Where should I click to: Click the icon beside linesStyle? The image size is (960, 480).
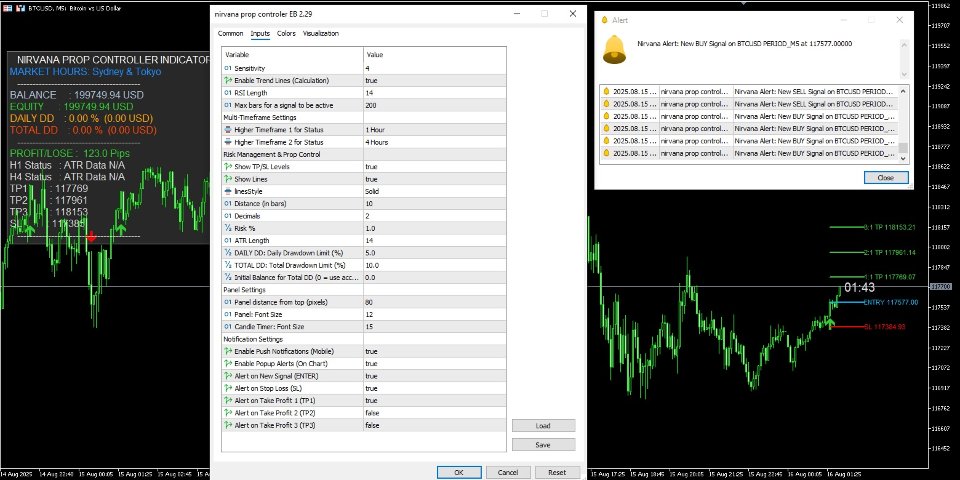click(228, 192)
